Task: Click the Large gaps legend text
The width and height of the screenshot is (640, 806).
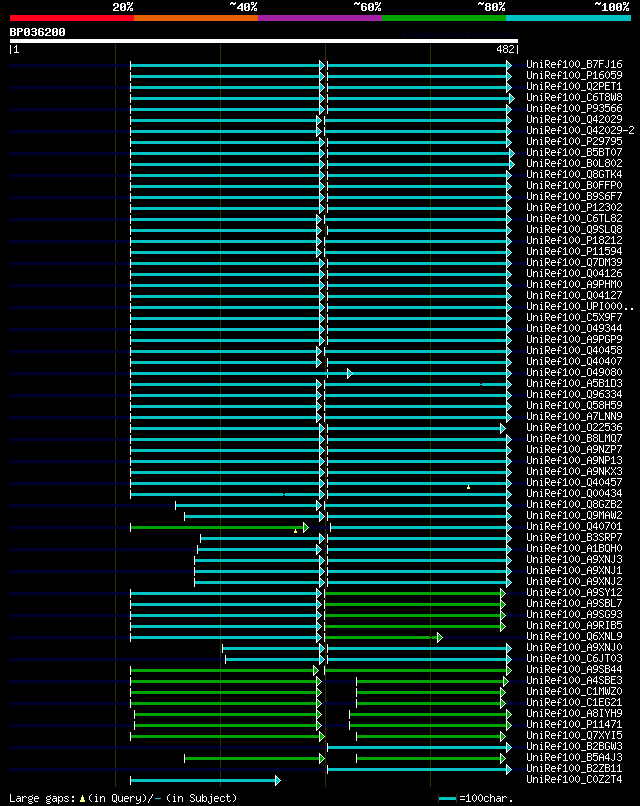Action: [44, 799]
